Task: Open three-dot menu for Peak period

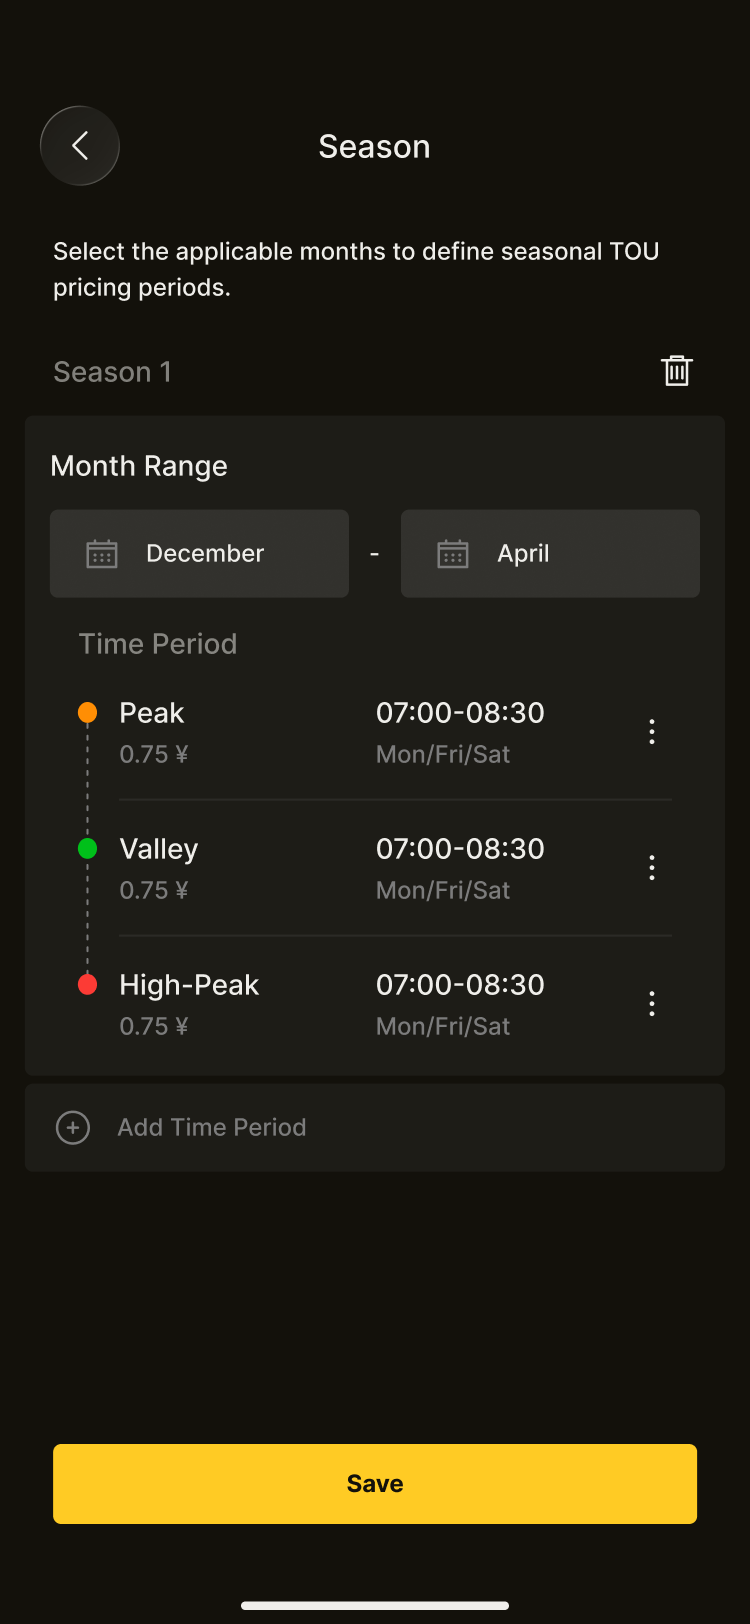Action: tap(652, 732)
